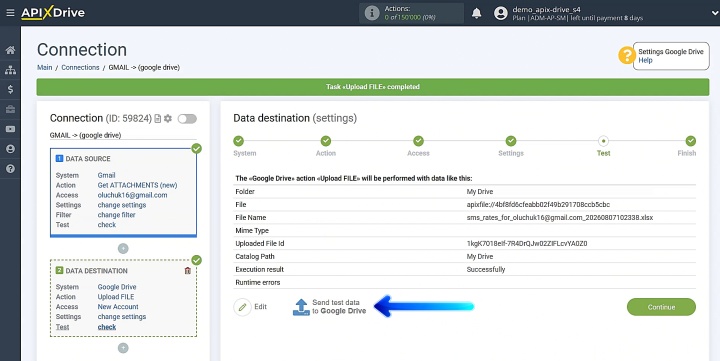This screenshot has width=720, height=361.
Task: Open the home icon in sidebar
Action: (x=10, y=50)
